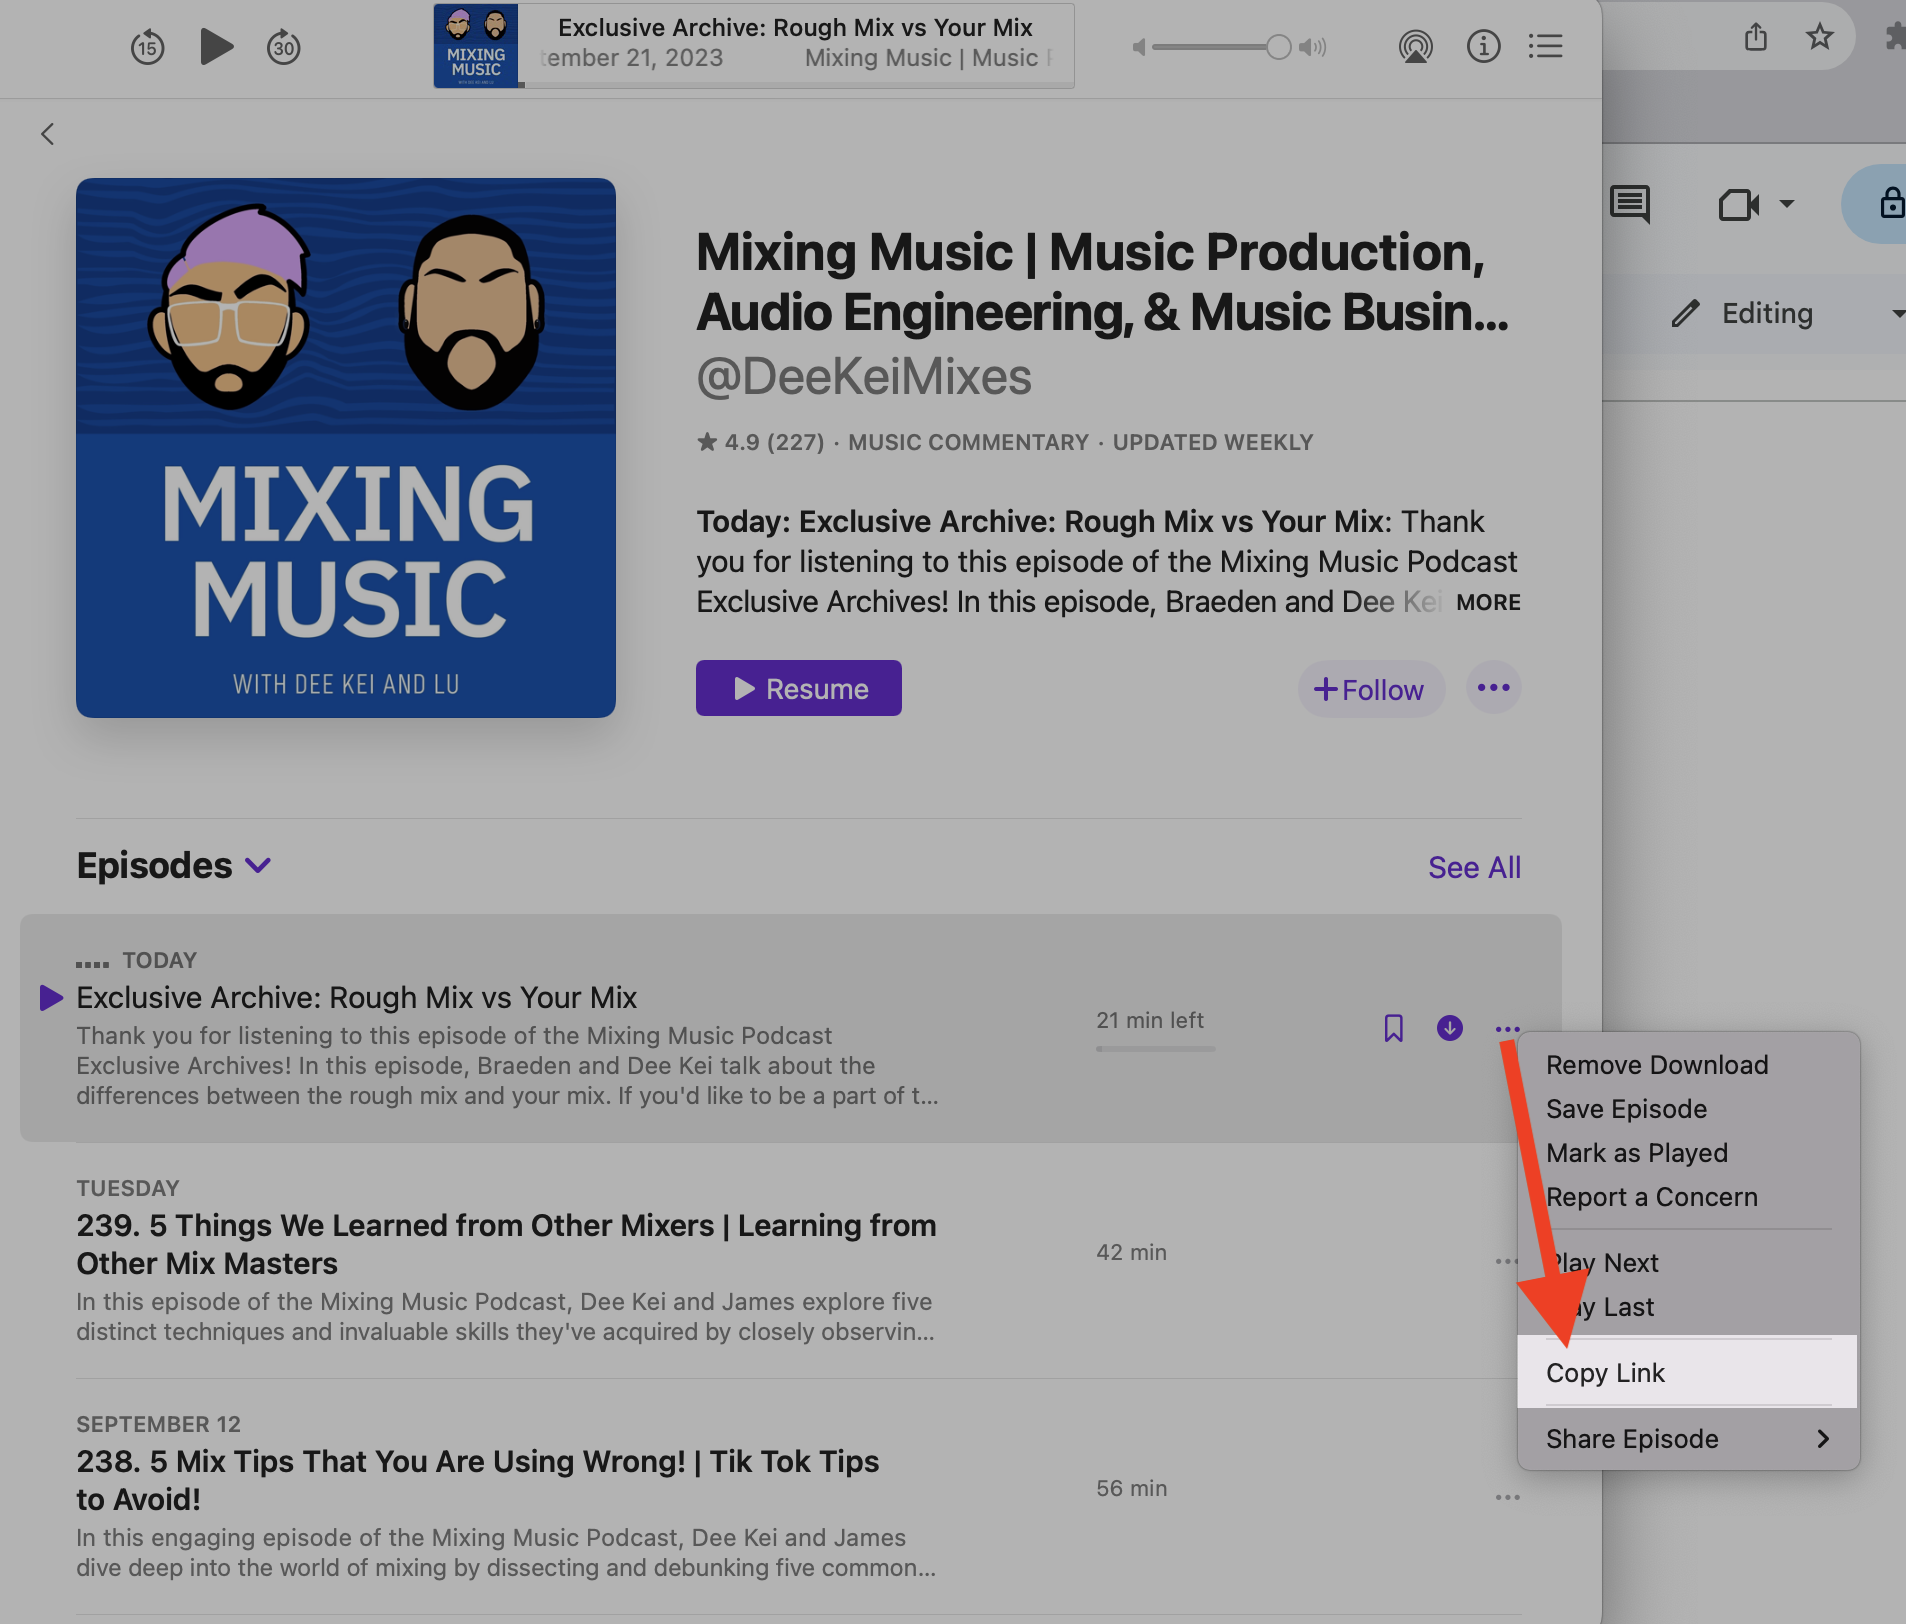
Task: Open the ellipsis menu for Rough Mix episode
Action: (x=1508, y=1029)
